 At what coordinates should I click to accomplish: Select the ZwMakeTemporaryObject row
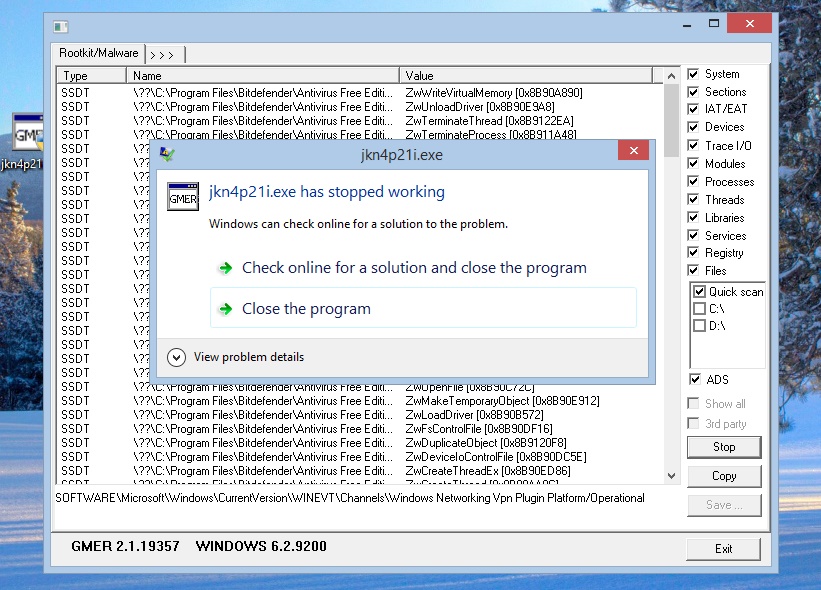[x=360, y=401]
